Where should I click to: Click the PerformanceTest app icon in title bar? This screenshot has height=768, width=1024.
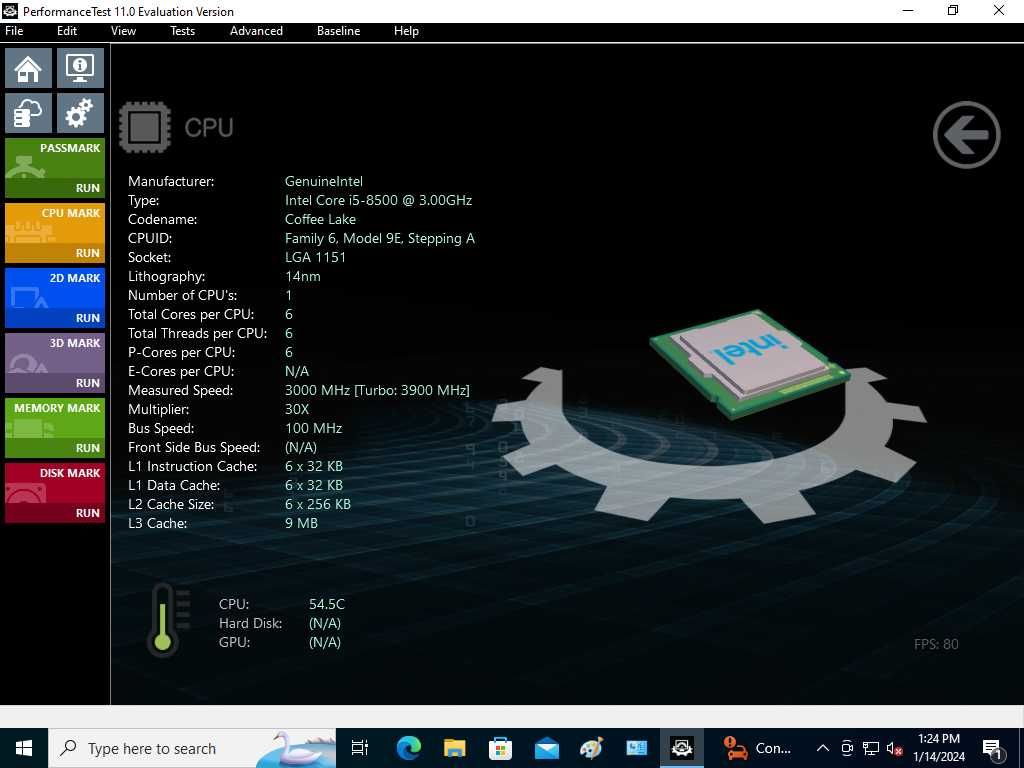[x=10, y=10]
